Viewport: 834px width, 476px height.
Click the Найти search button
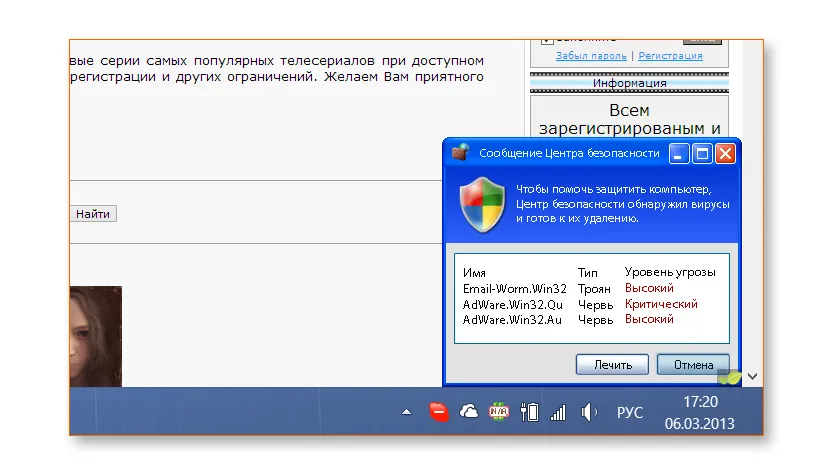pyautogui.click(x=93, y=214)
